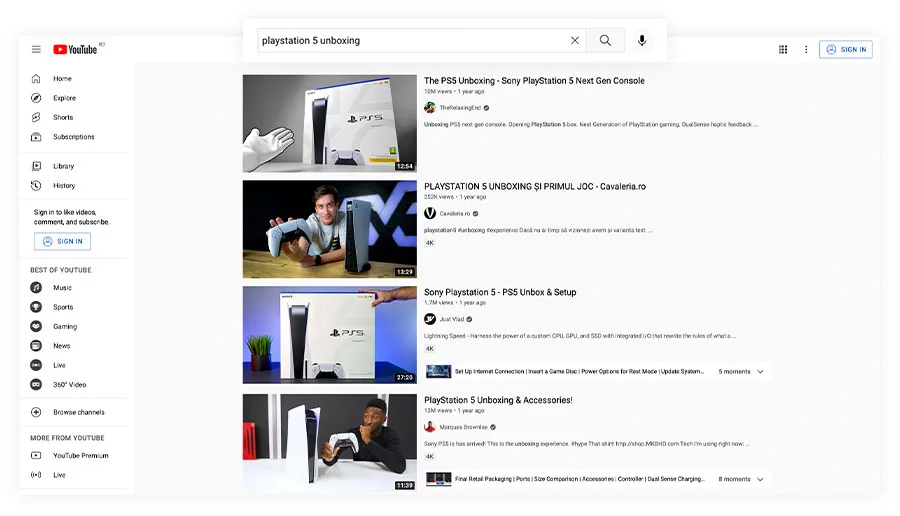
Task: Click the Gaming sidebar label
Action: point(65,326)
